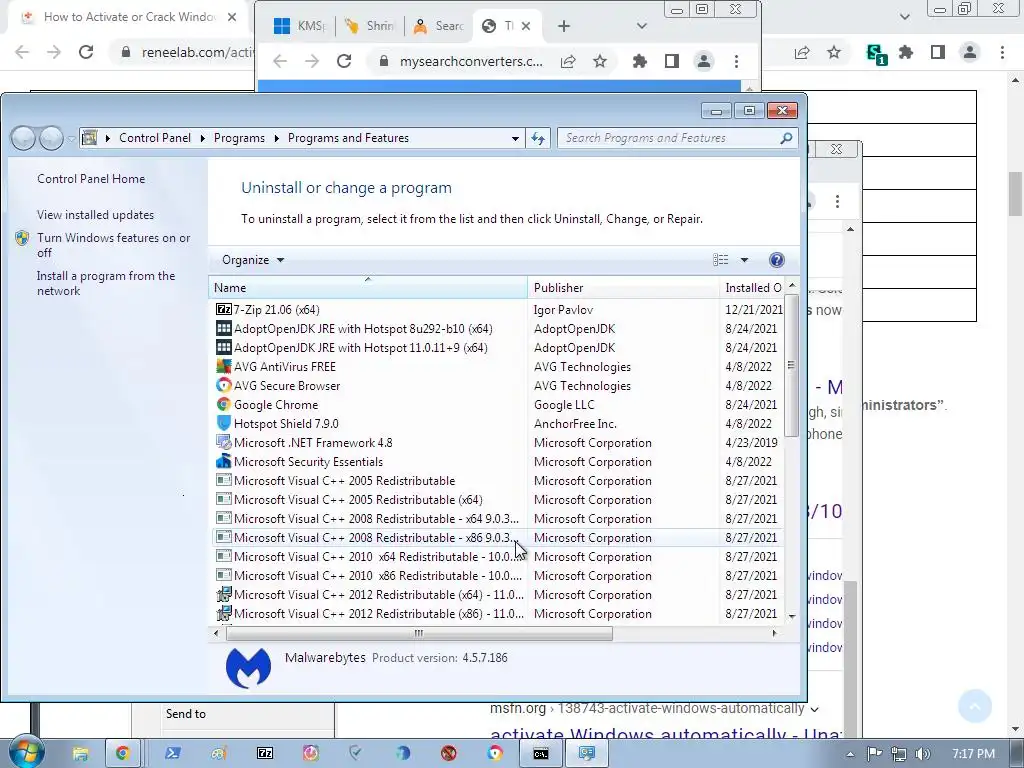
Task: Open File Explorer from the taskbar
Action: pyautogui.click(x=80, y=754)
